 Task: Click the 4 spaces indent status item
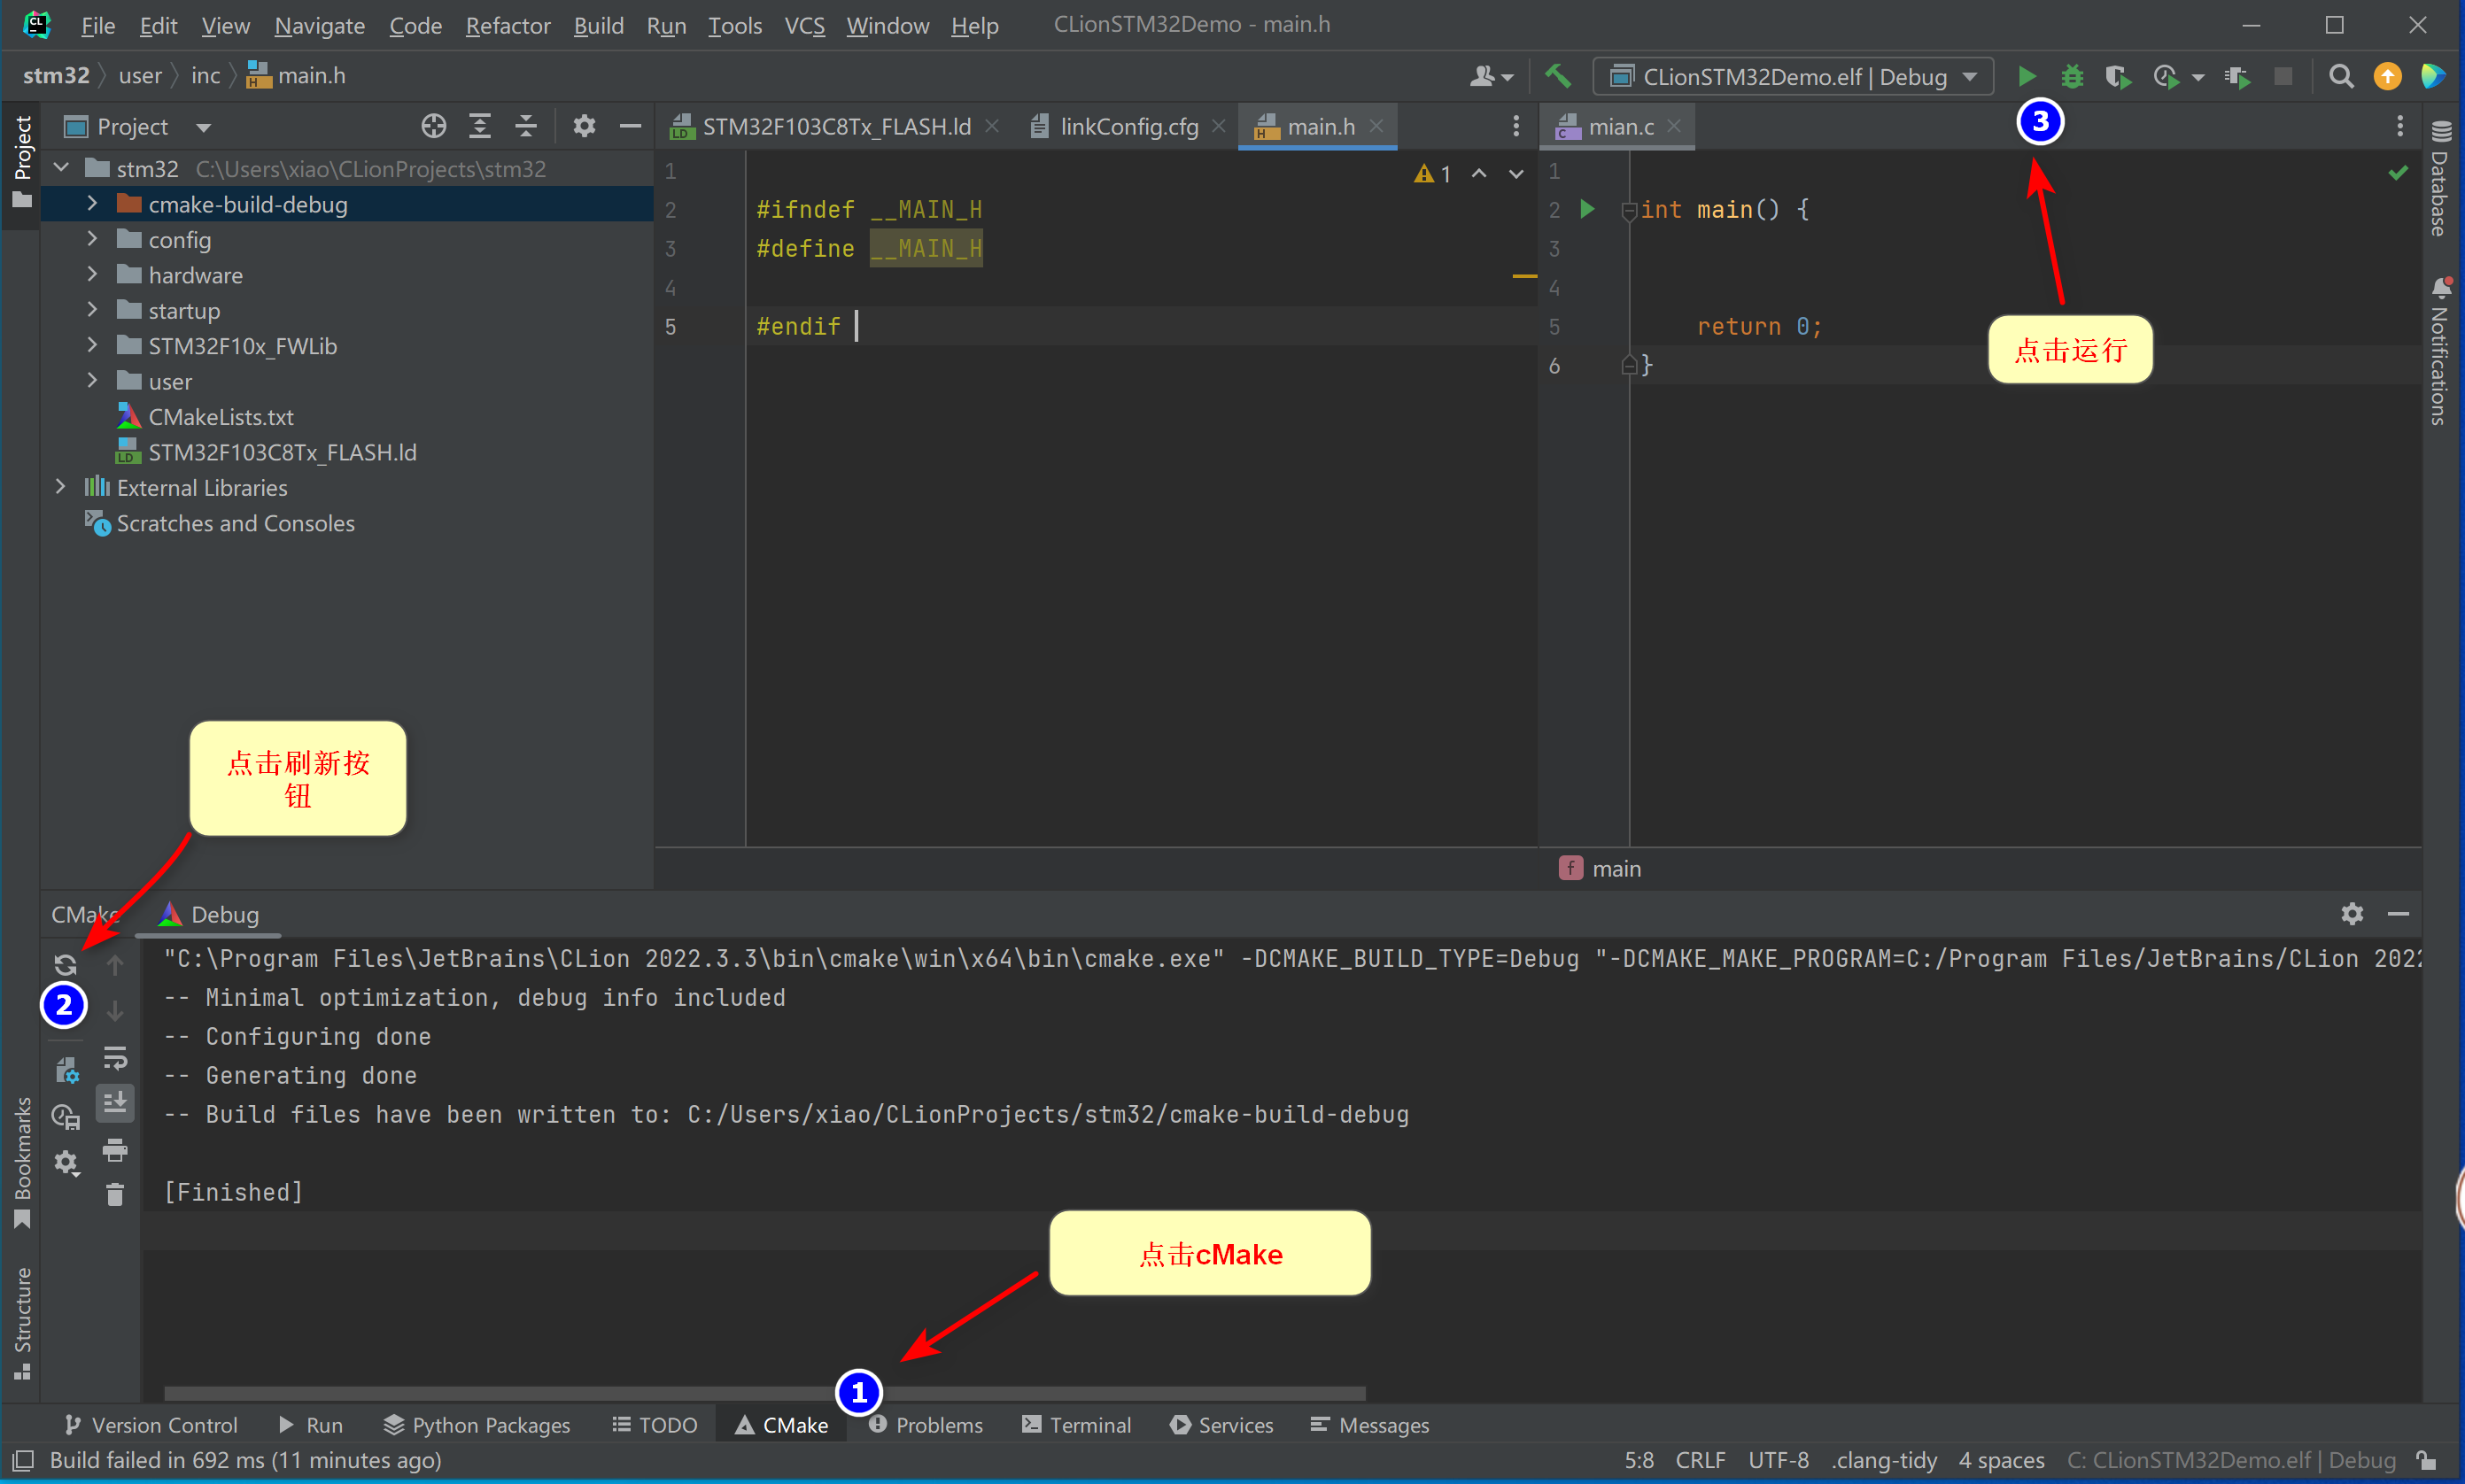(x=2001, y=1460)
